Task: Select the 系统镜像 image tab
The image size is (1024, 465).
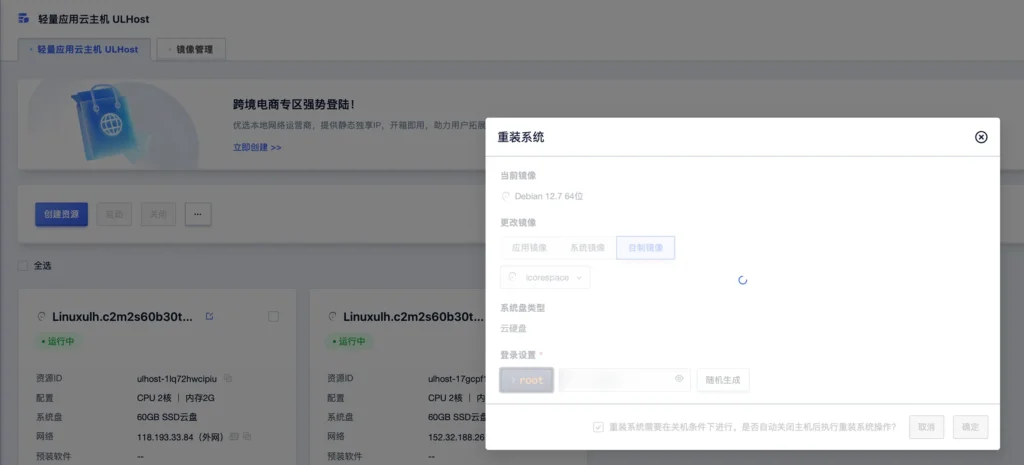Action: coord(587,247)
